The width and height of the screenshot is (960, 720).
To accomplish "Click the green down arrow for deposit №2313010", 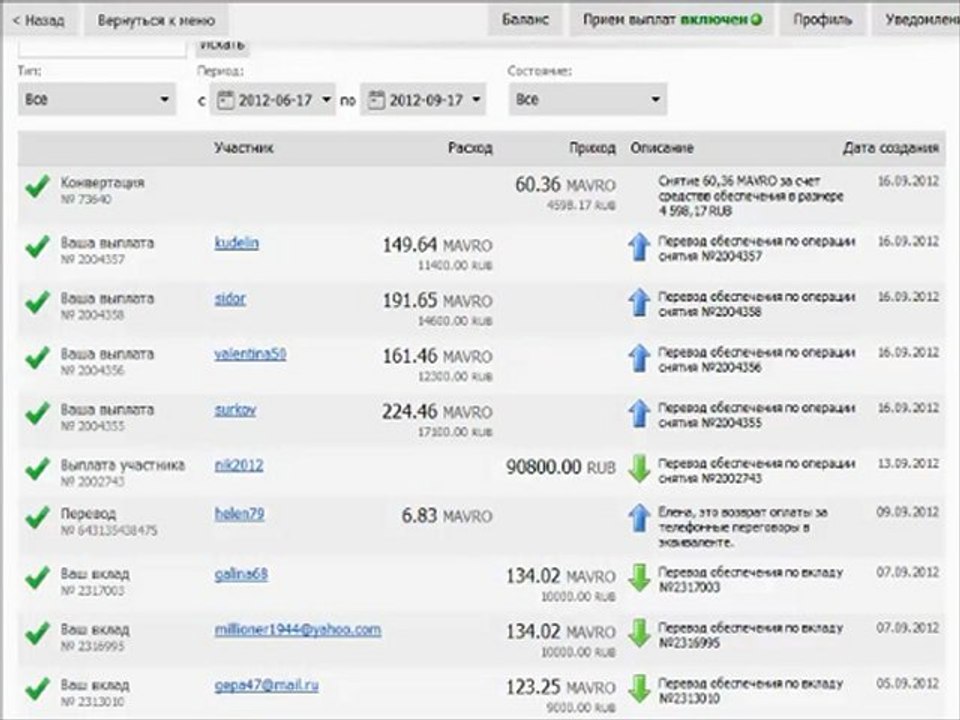I will [x=639, y=689].
